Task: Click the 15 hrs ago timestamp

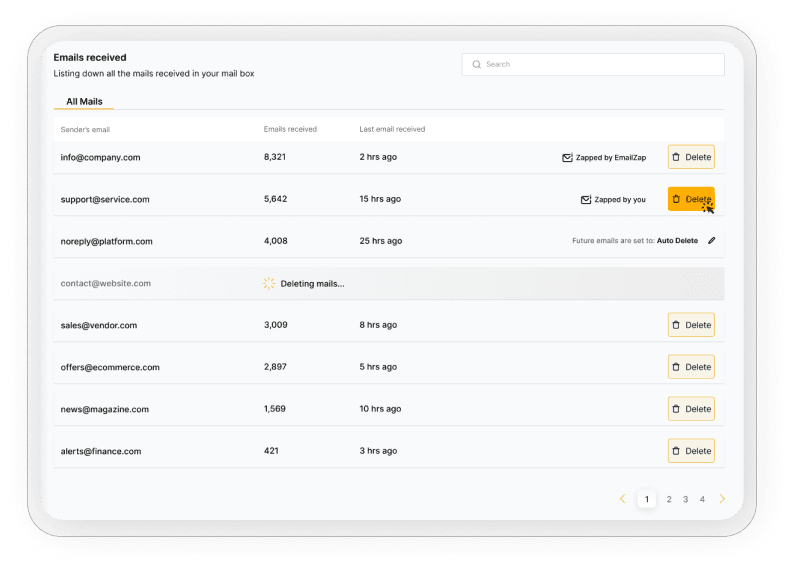Action: (380, 199)
